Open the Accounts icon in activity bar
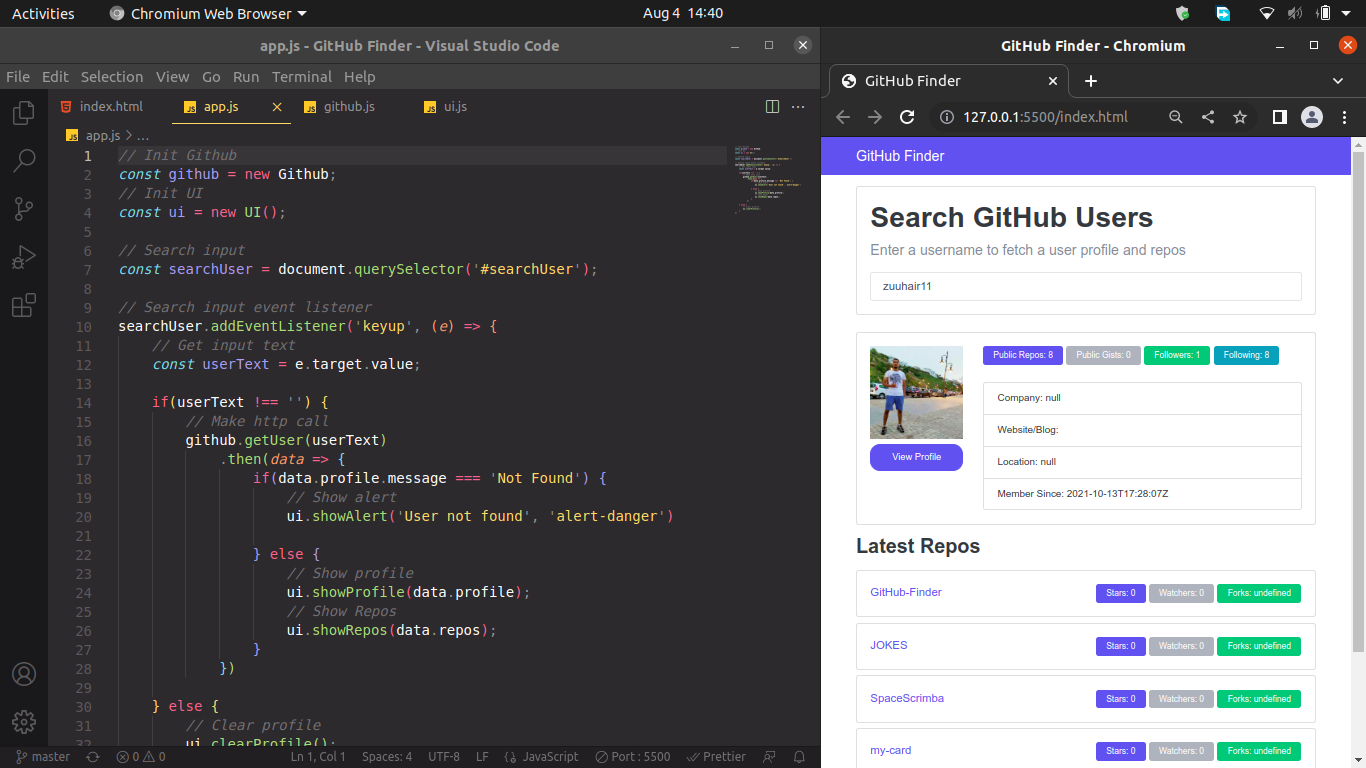Screen dimensions: 1366x768 23,674
